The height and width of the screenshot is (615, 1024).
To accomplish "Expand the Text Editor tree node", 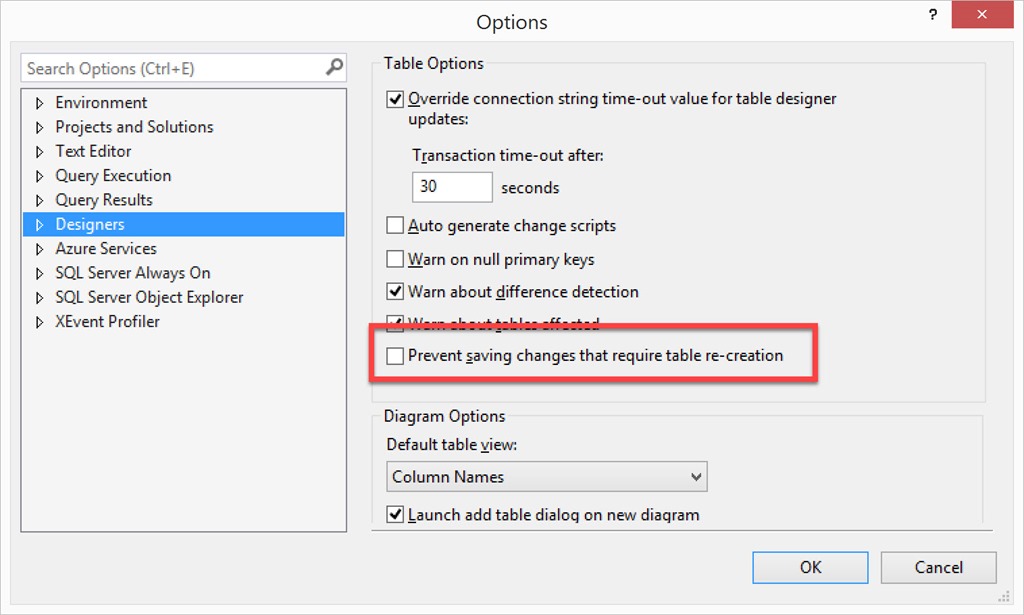I will tap(39, 151).
